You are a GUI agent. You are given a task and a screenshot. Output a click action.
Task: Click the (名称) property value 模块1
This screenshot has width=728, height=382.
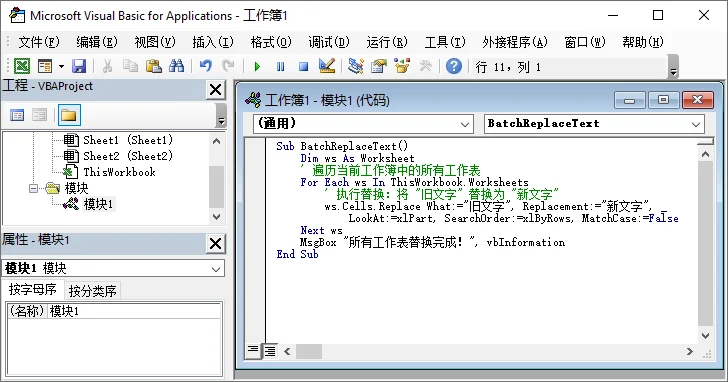(134, 311)
